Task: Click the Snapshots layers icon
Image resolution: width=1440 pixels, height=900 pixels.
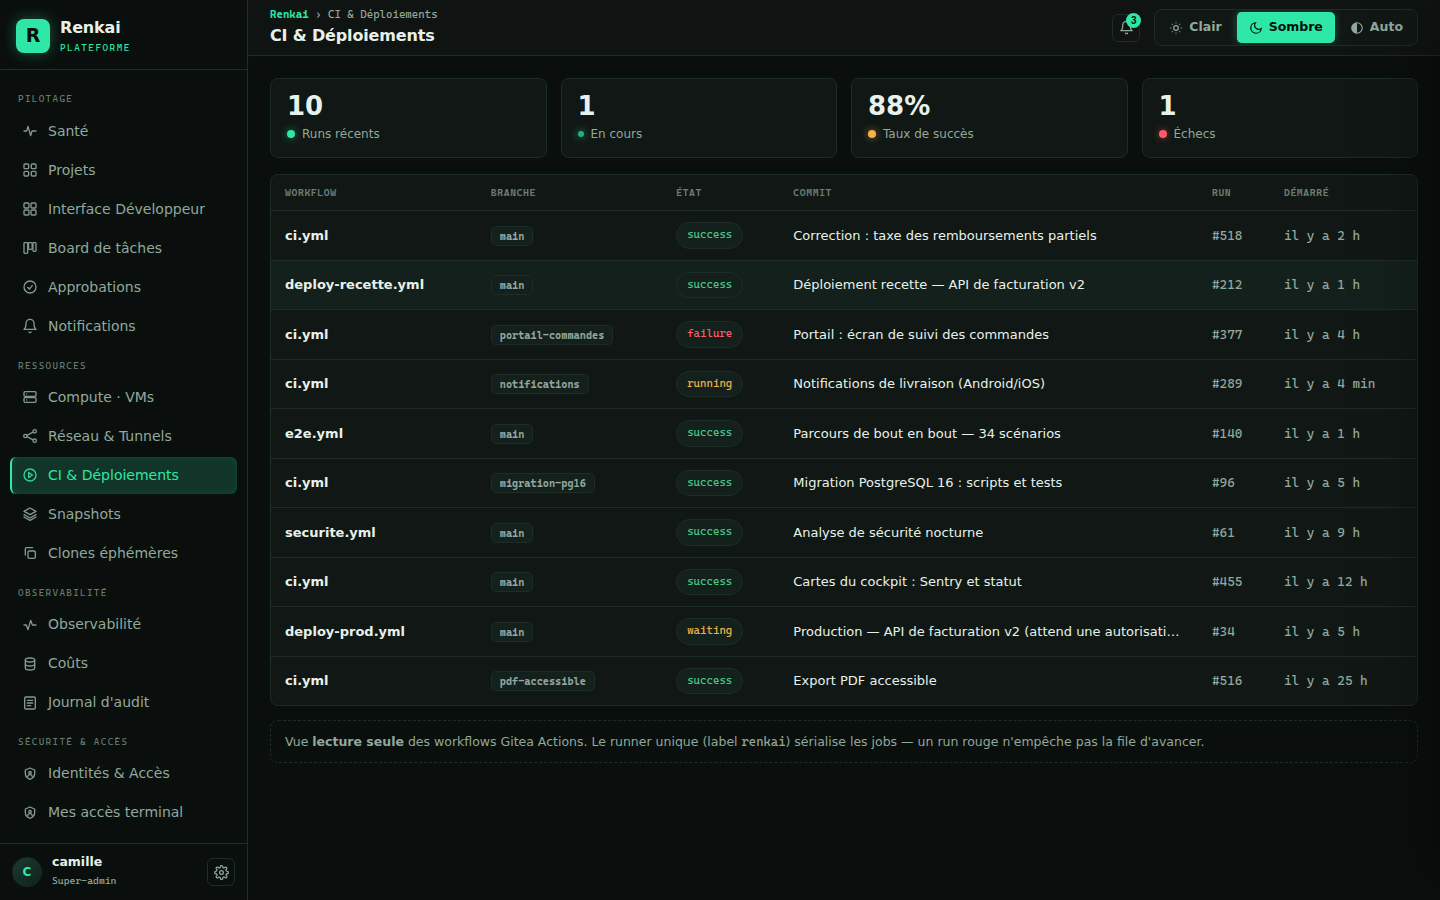Action: pos(30,514)
